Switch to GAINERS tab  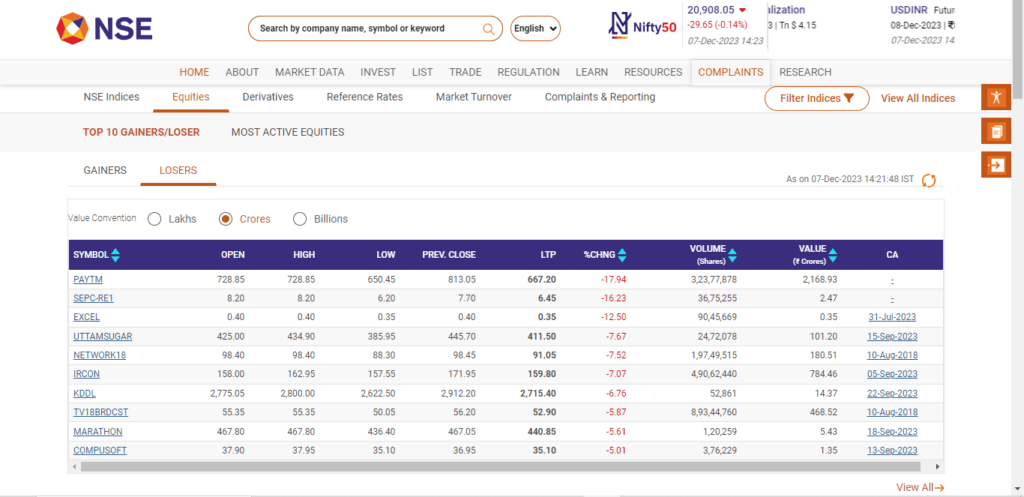click(105, 170)
